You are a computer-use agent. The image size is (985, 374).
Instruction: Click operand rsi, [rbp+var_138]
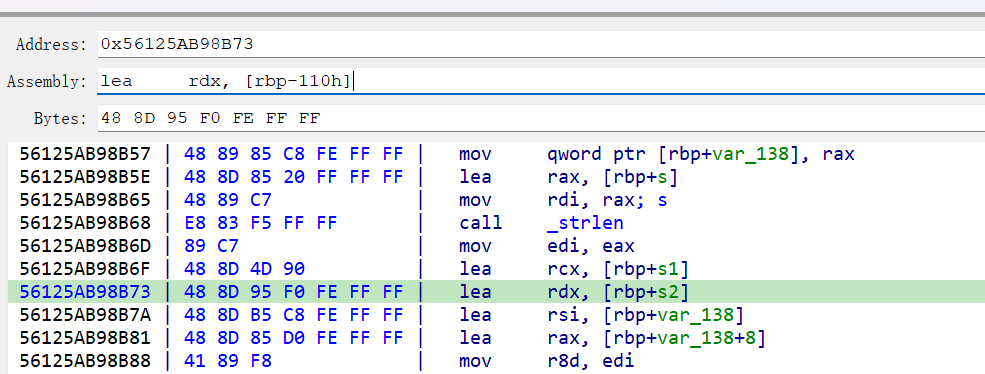[x=646, y=316]
